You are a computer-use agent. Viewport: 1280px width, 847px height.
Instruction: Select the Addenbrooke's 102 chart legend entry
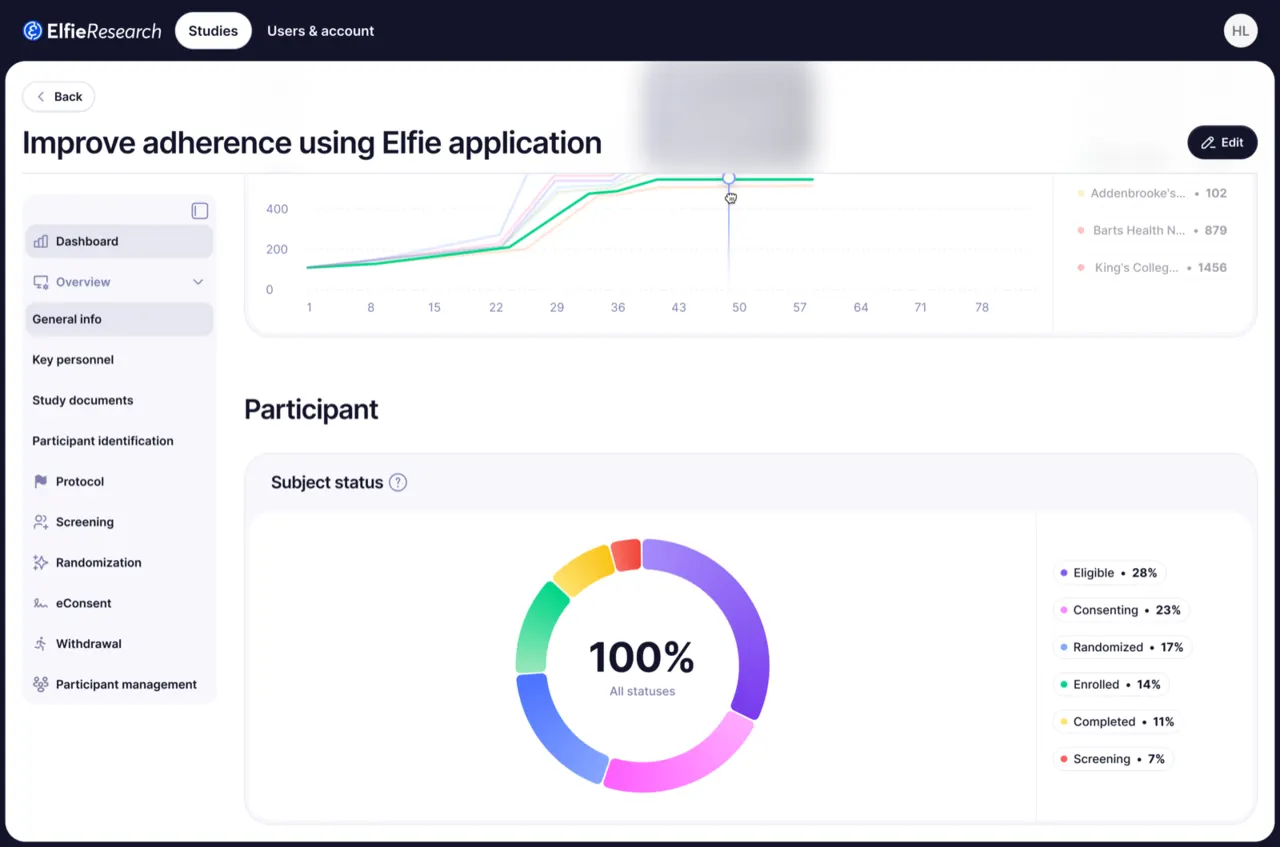pos(1152,193)
